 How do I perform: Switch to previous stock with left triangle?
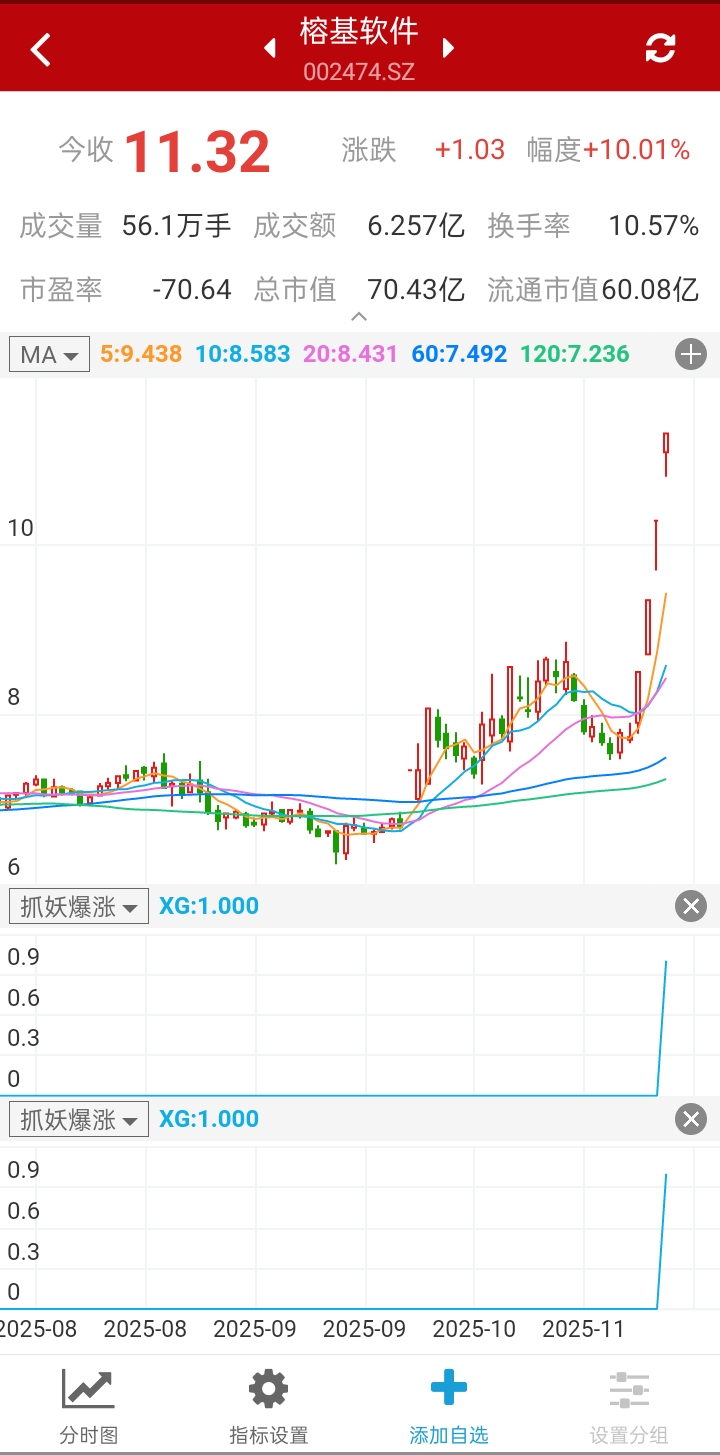click(x=270, y=48)
